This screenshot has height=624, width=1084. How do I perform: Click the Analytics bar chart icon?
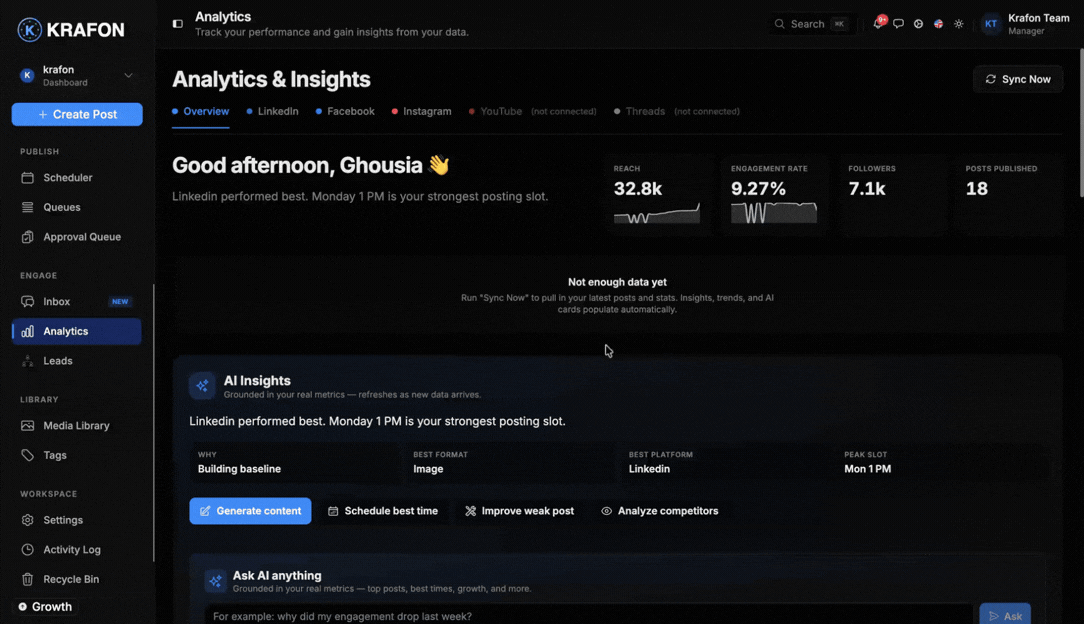[x=28, y=332]
